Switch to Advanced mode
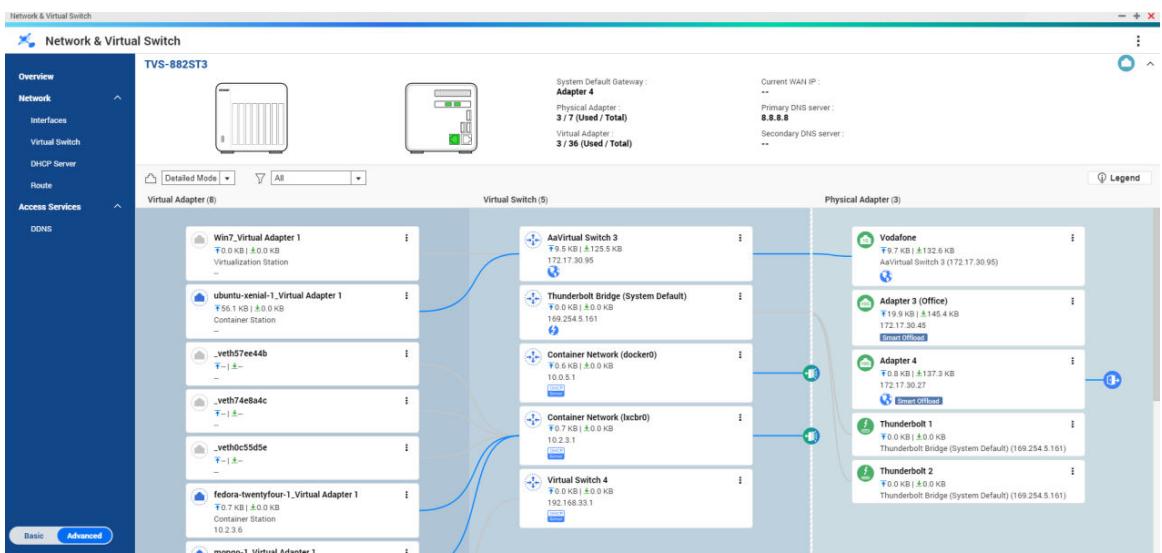The image size is (1162, 553). 84,536
